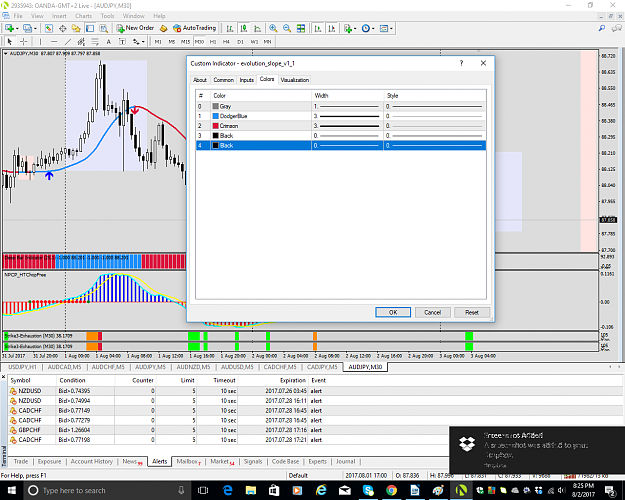This screenshot has width=625, height=500.
Task: Click Cancel in the Custom Indicator dialog
Action: tap(432, 312)
